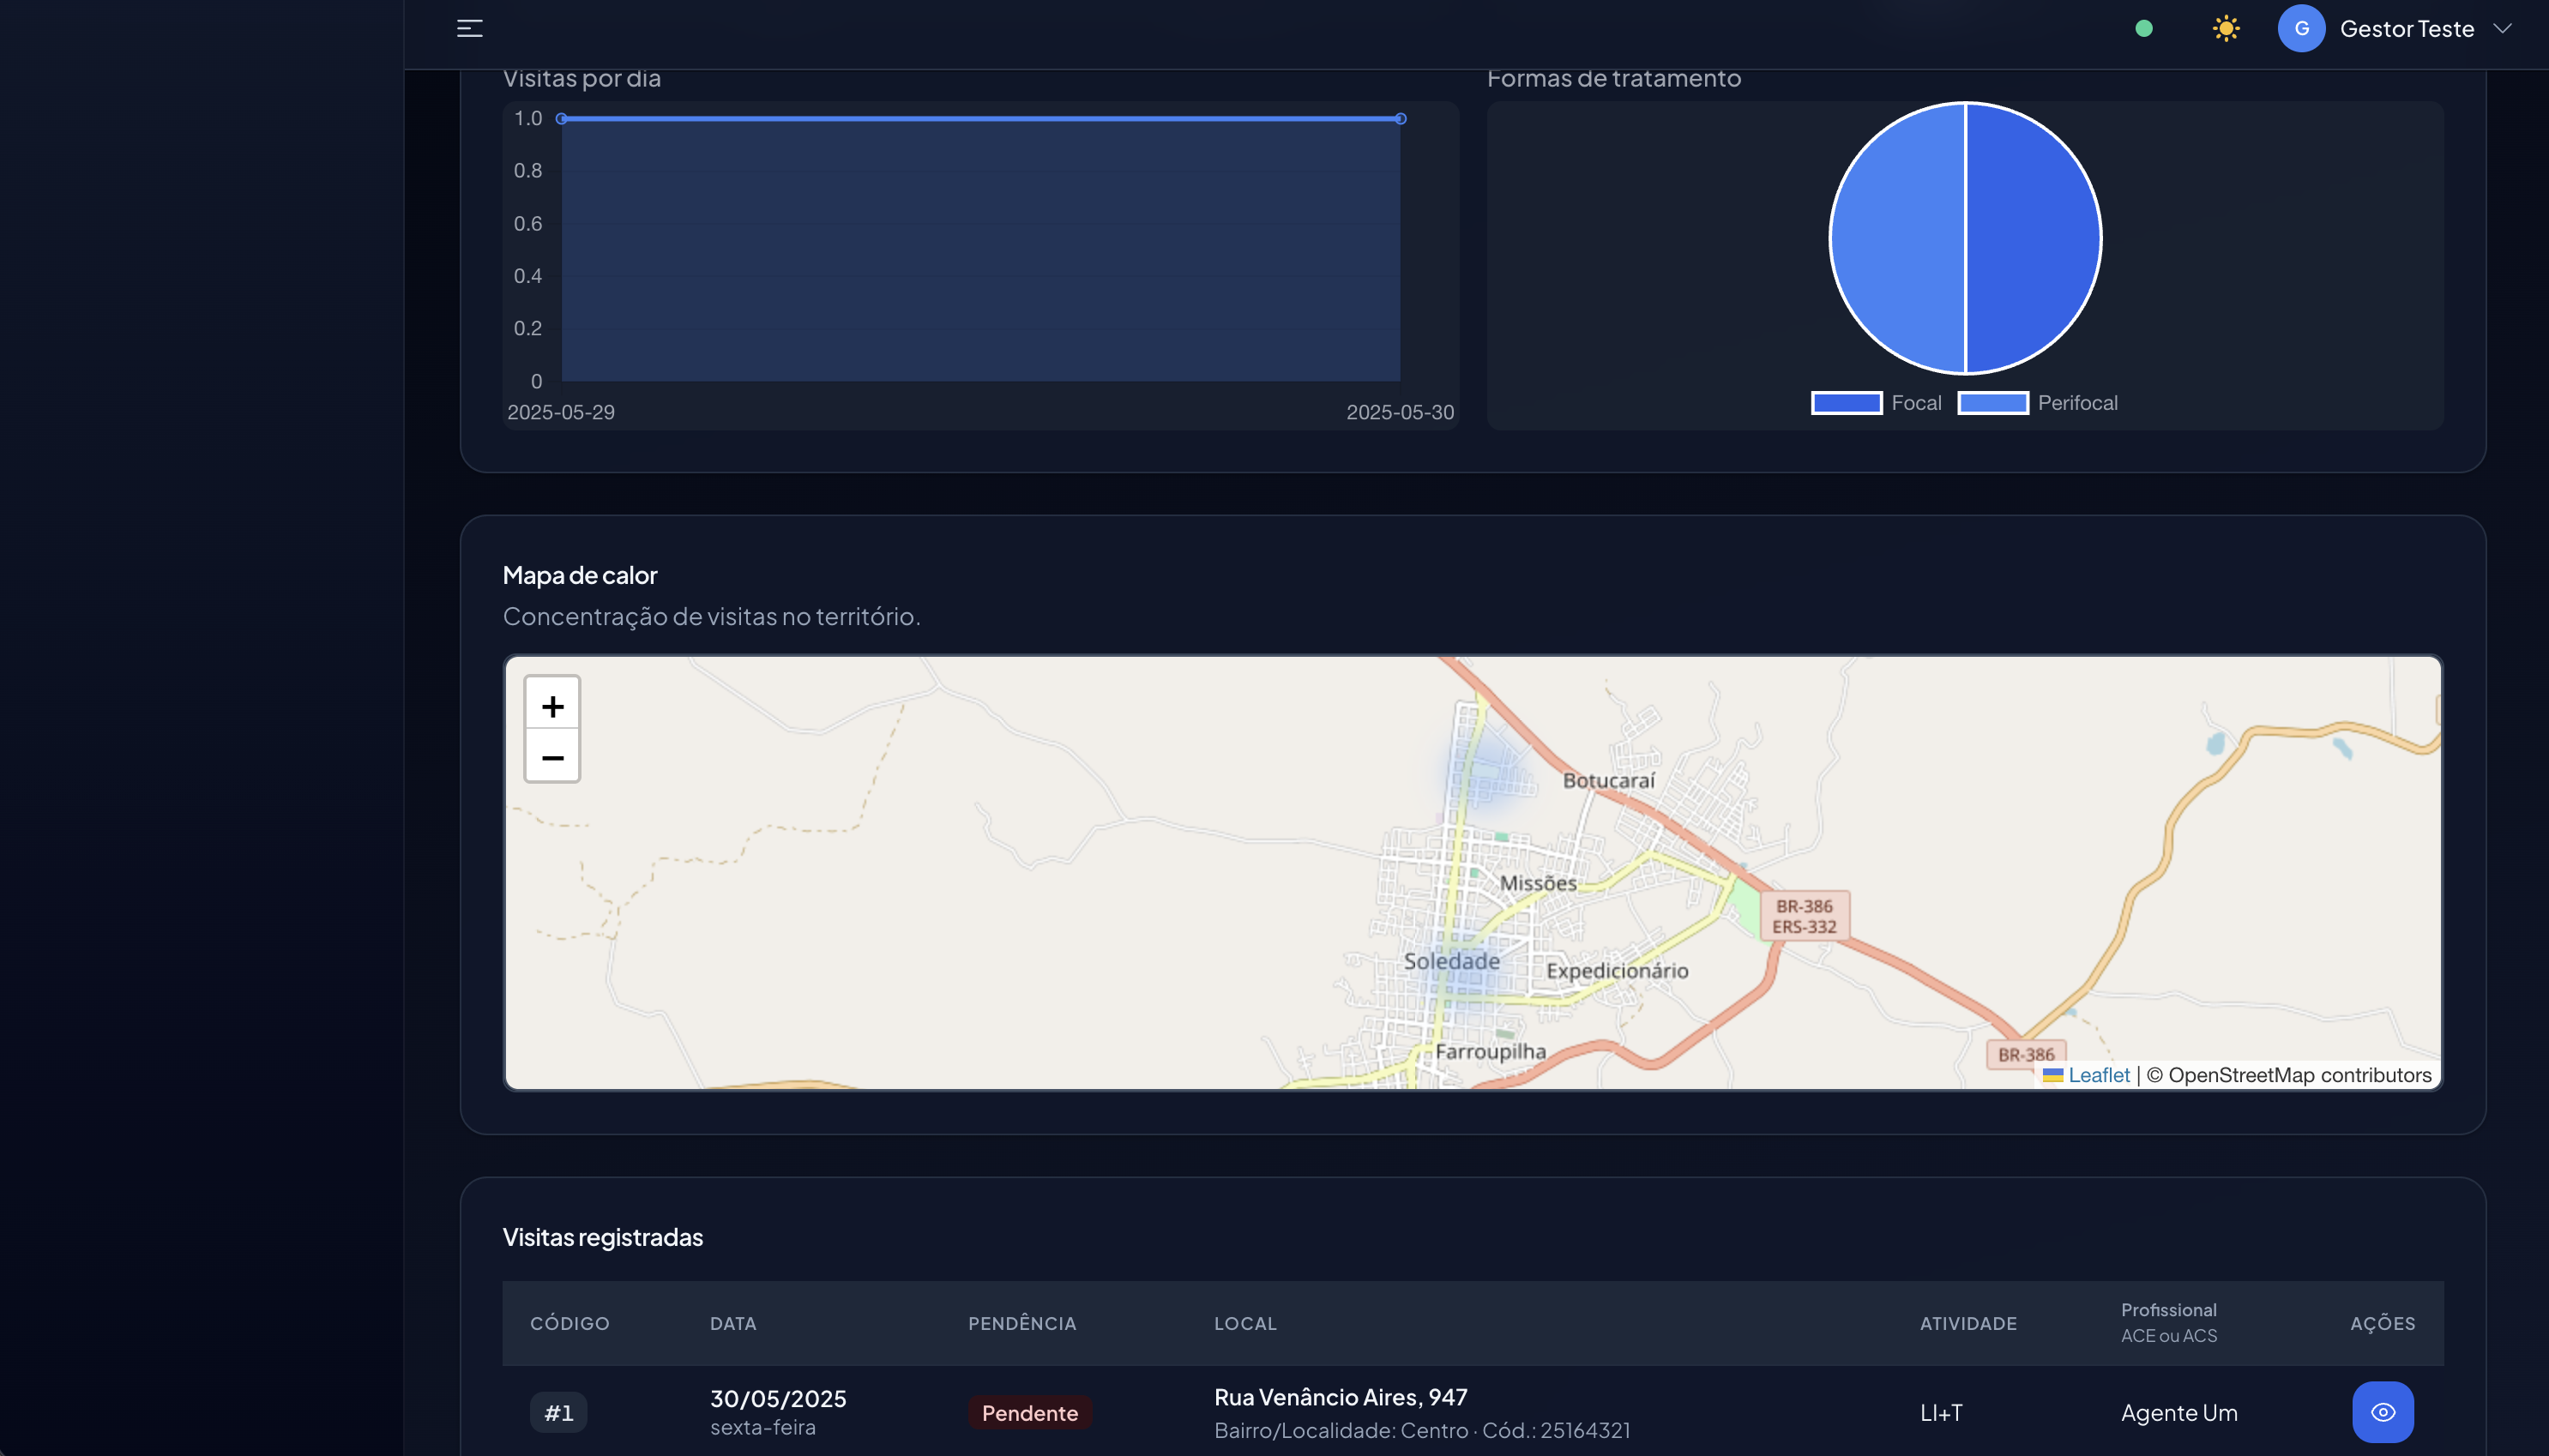Click the Pendente status badge
This screenshot has height=1456, width=2549.
click(x=1029, y=1412)
